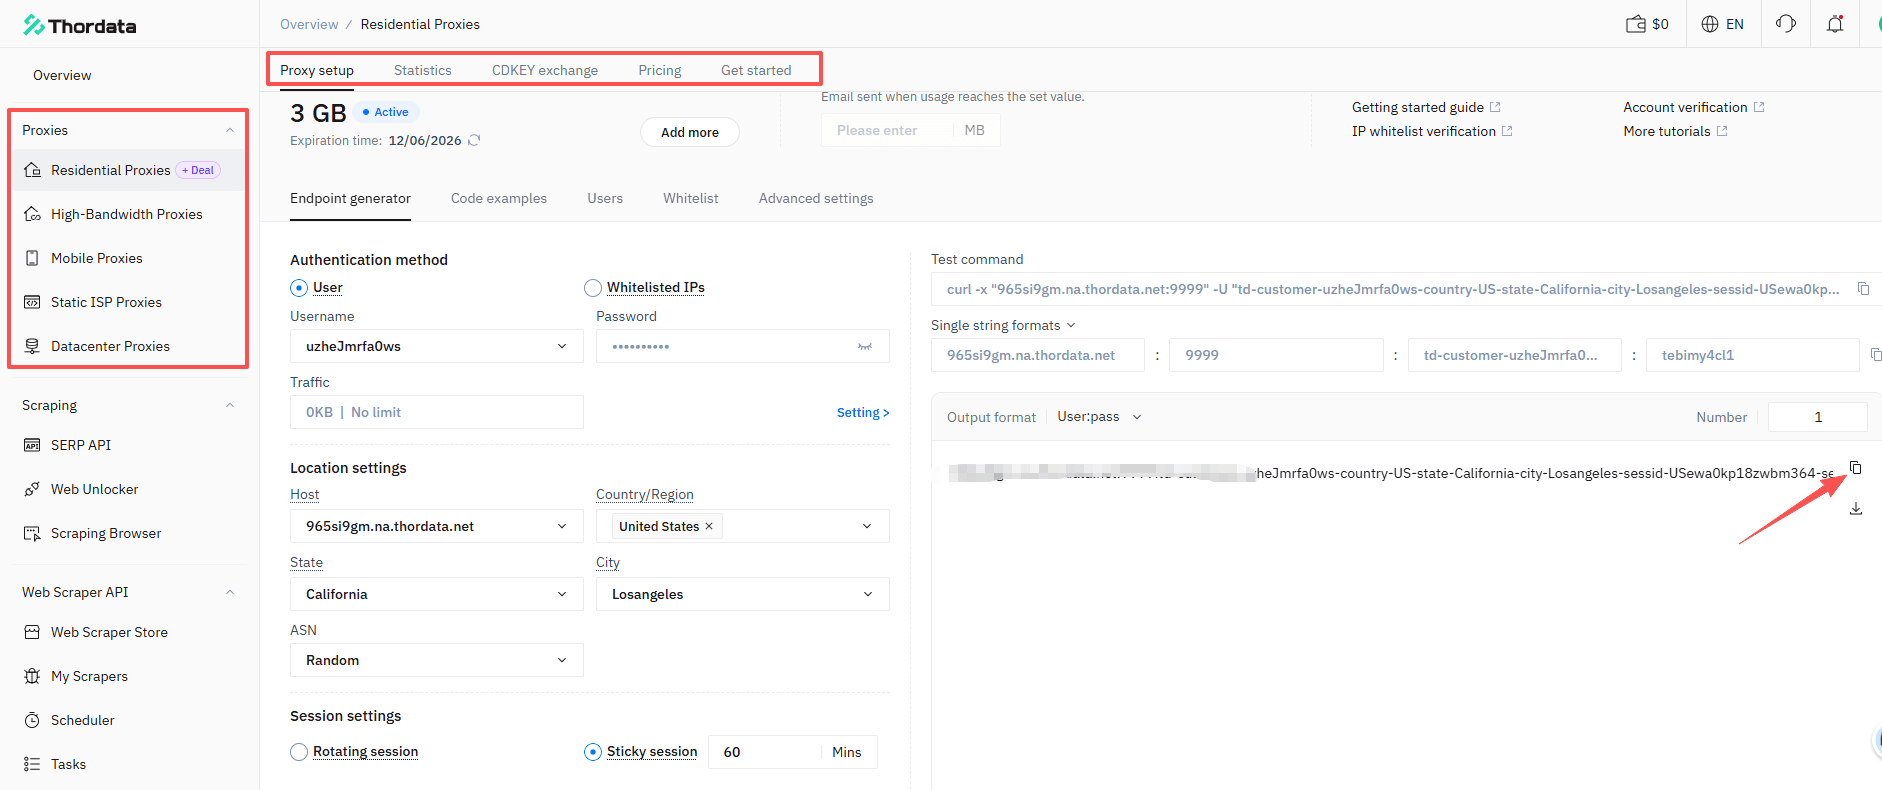
Task: Open the Whitelist tab
Action: click(691, 198)
